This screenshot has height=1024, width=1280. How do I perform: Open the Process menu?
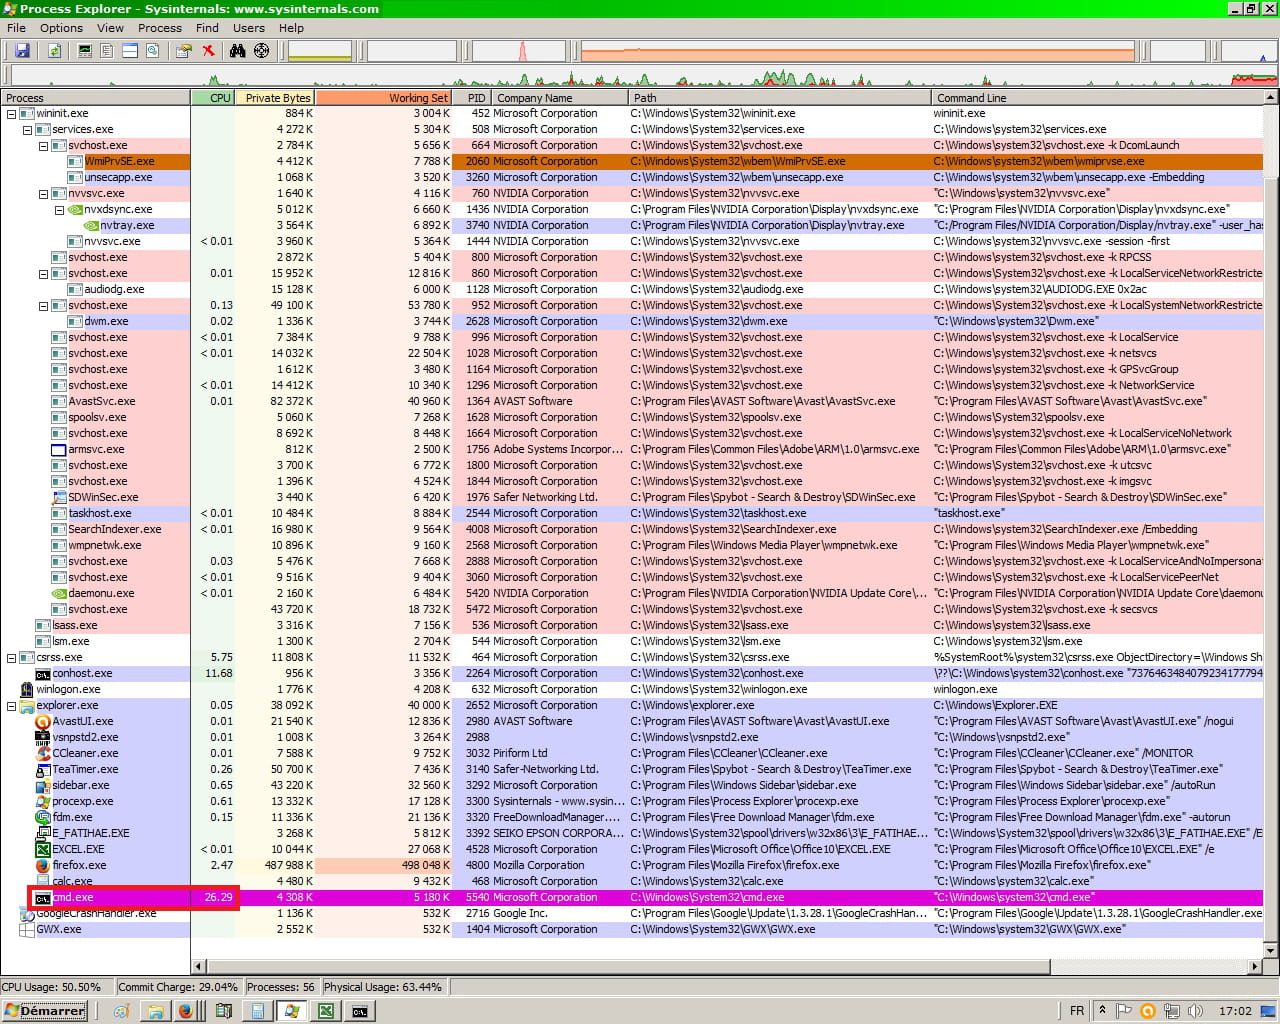tap(159, 28)
